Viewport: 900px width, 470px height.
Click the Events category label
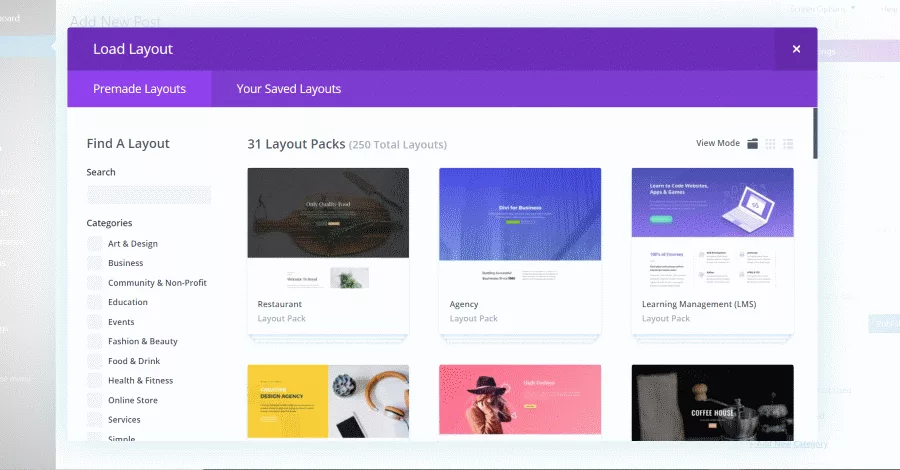coord(121,322)
